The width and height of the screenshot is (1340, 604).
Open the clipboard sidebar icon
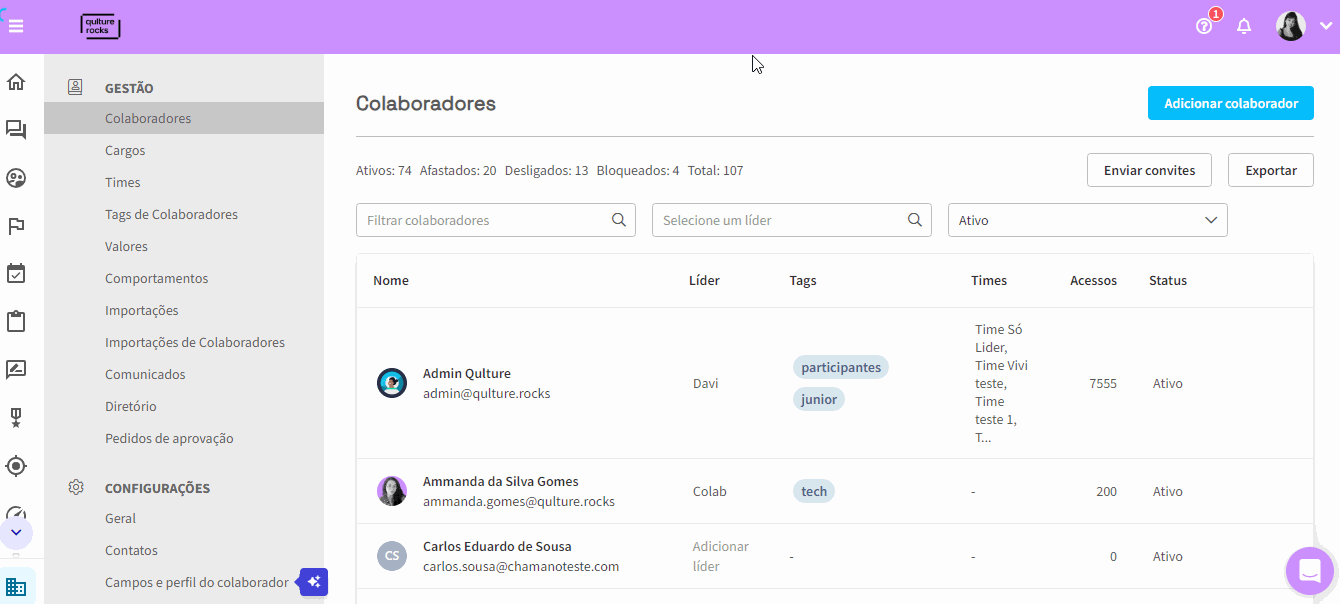tap(16, 322)
